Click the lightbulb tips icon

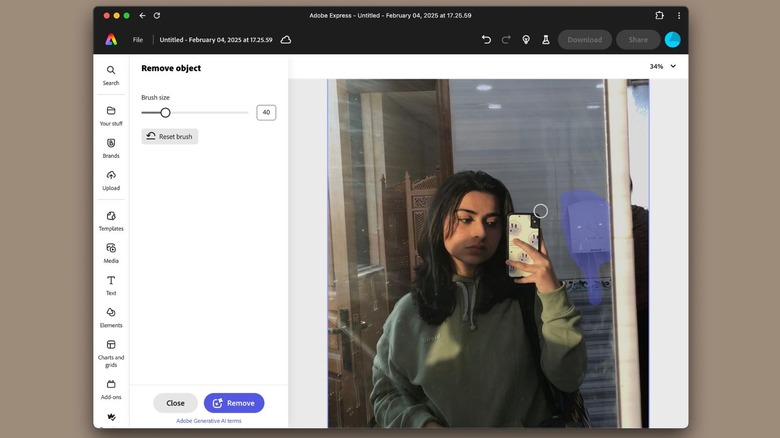click(x=526, y=40)
